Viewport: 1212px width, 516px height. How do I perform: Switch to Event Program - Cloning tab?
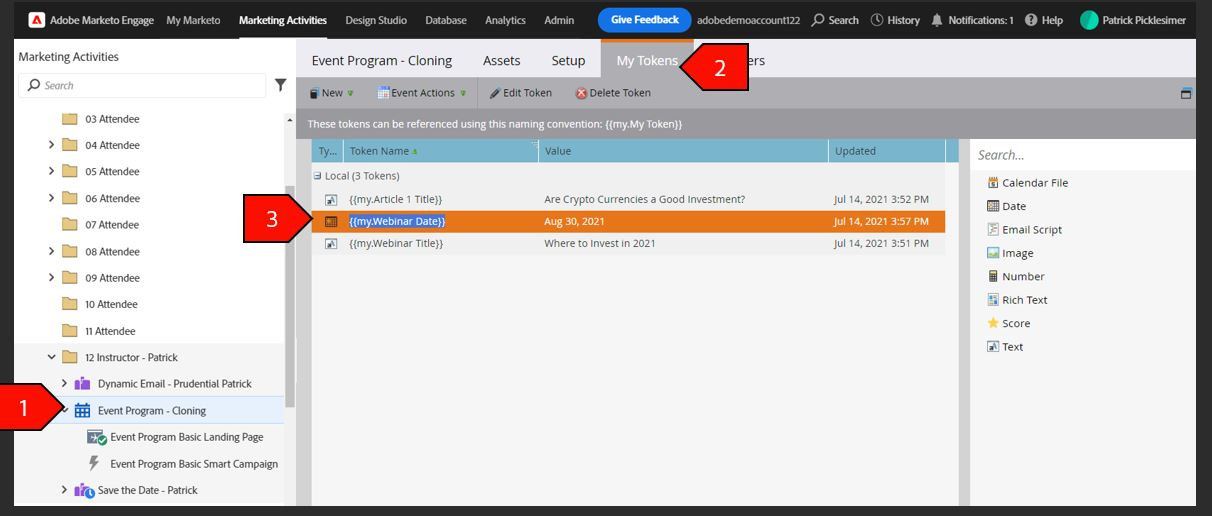382,60
